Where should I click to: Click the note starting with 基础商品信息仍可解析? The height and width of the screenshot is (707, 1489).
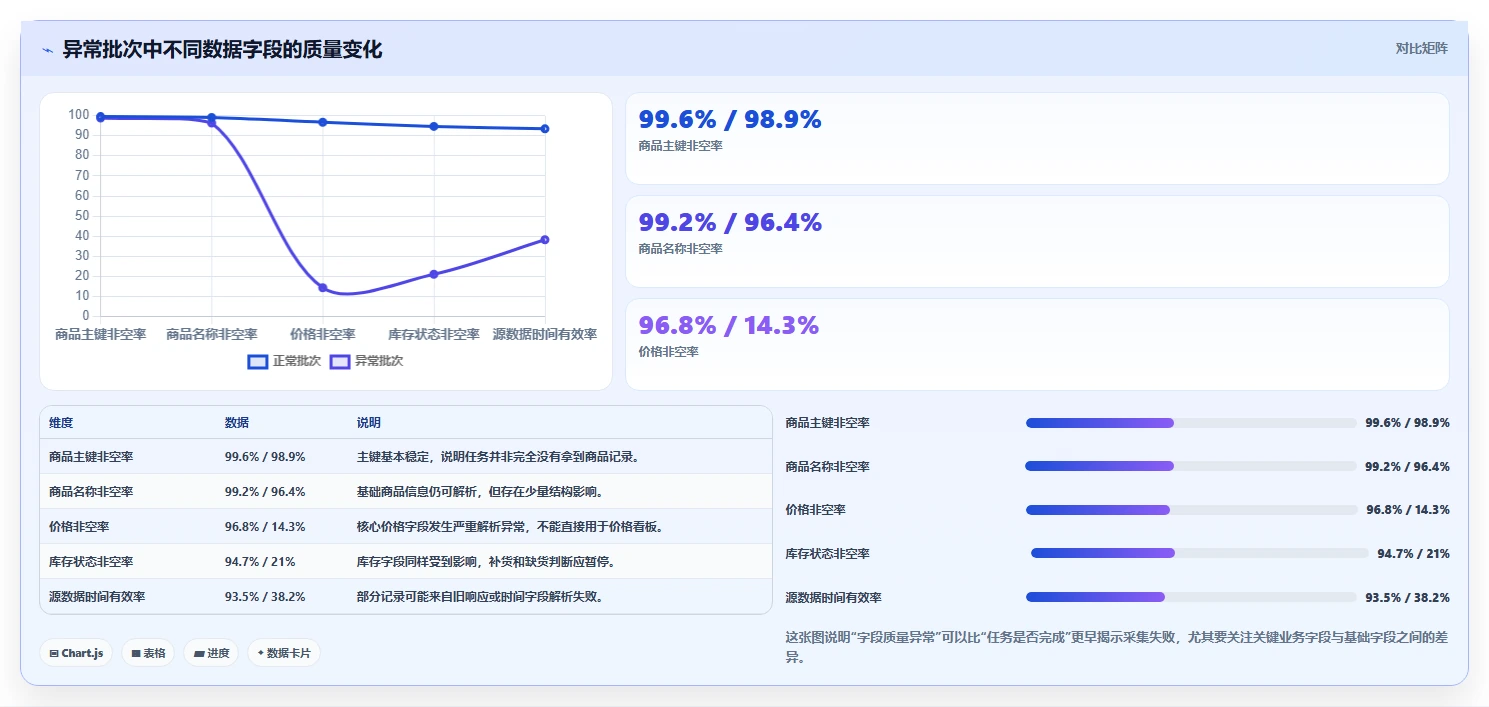(480, 492)
